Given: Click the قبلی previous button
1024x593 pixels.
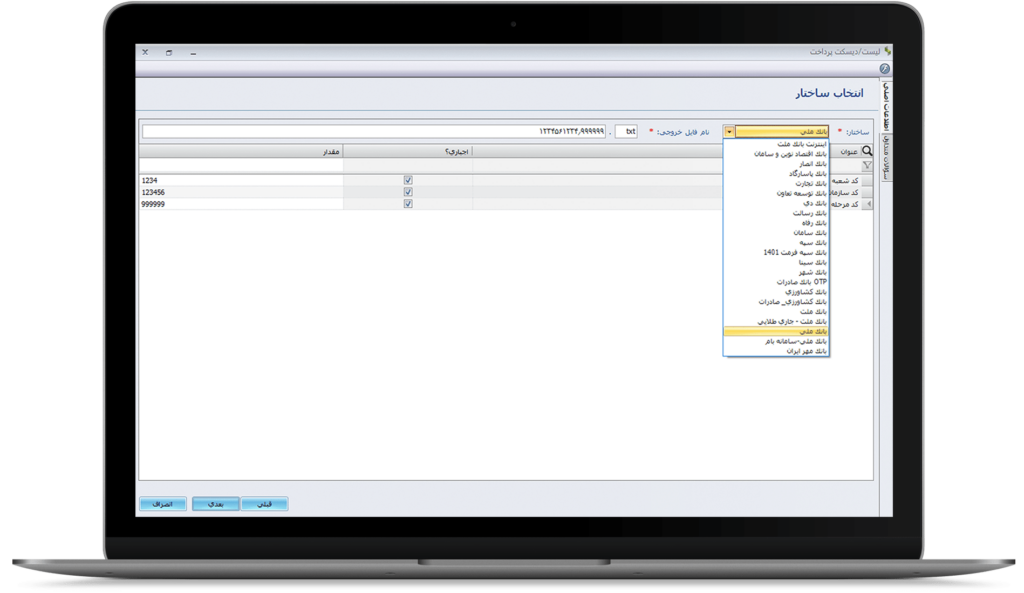Looking at the screenshot, I should click(264, 504).
